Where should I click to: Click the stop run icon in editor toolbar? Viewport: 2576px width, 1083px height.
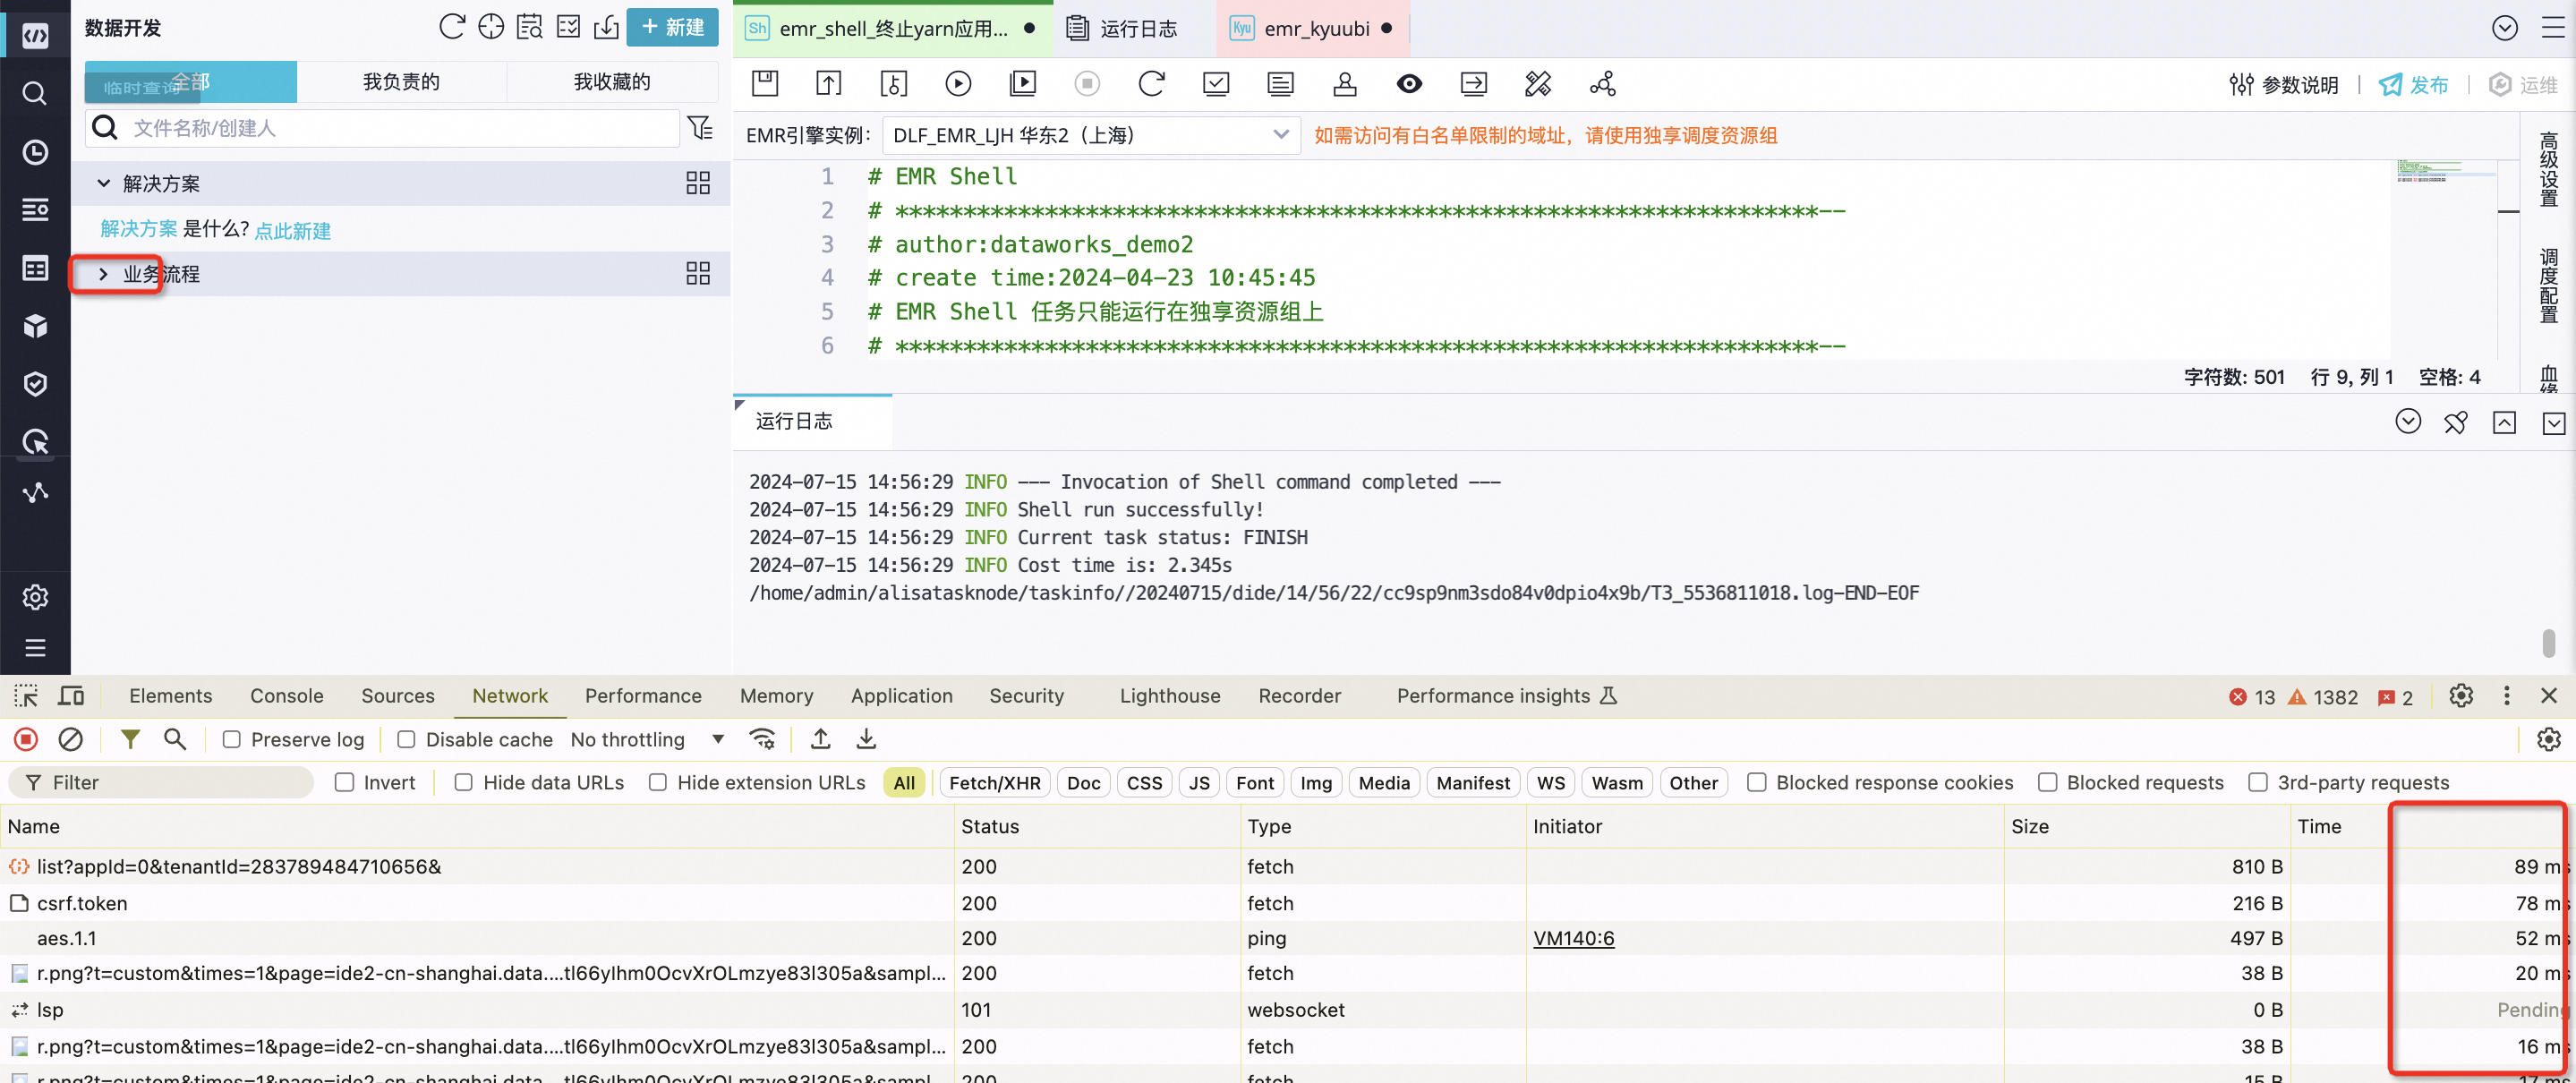tap(1087, 84)
